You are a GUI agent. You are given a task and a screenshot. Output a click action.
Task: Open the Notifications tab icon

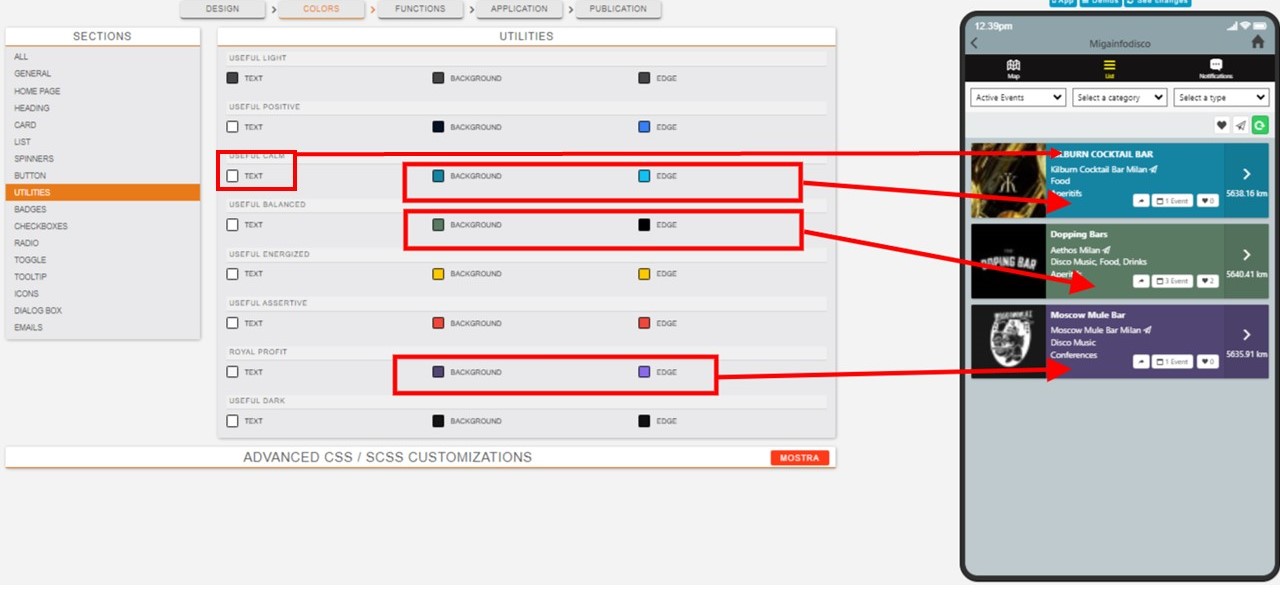(x=1215, y=66)
